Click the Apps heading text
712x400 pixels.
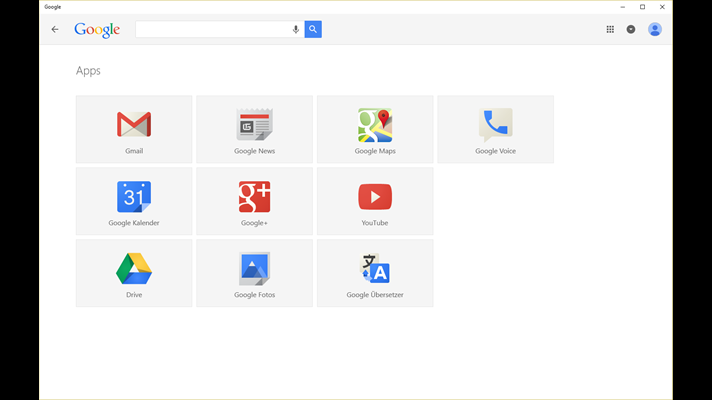point(88,71)
